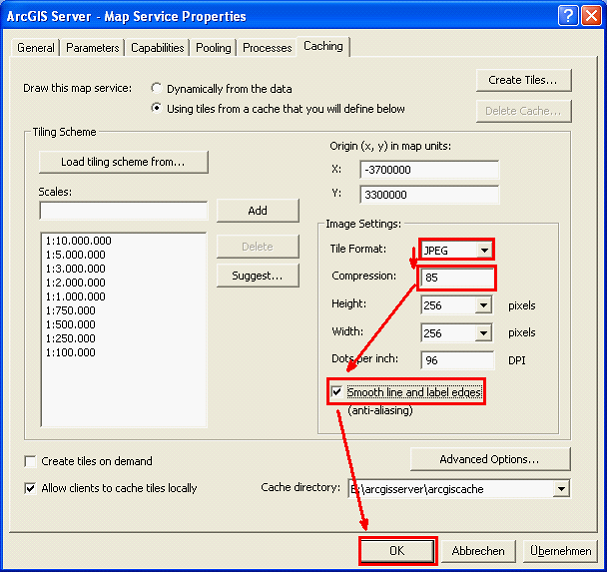The image size is (607, 572).
Task: Click the Help question mark button in title bar
Action: click(568, 16)
